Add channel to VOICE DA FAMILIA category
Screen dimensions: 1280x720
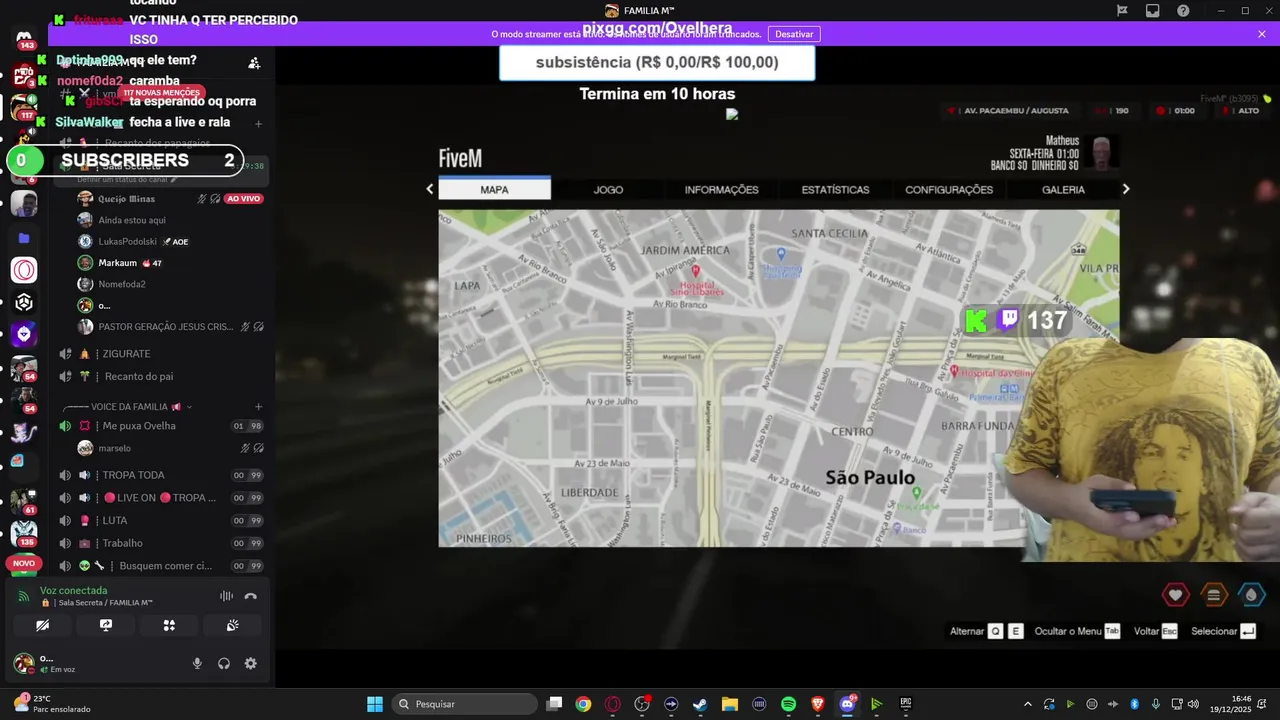[258, 407]
